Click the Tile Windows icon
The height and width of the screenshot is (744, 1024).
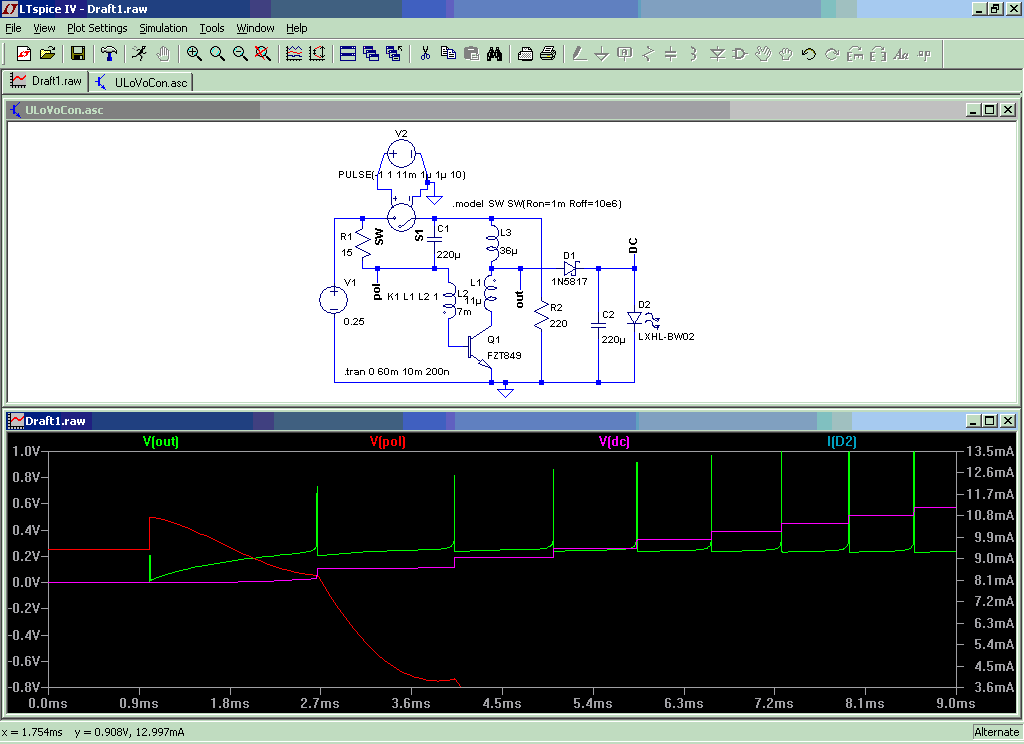pyautogui.click(x=348, y=54)
